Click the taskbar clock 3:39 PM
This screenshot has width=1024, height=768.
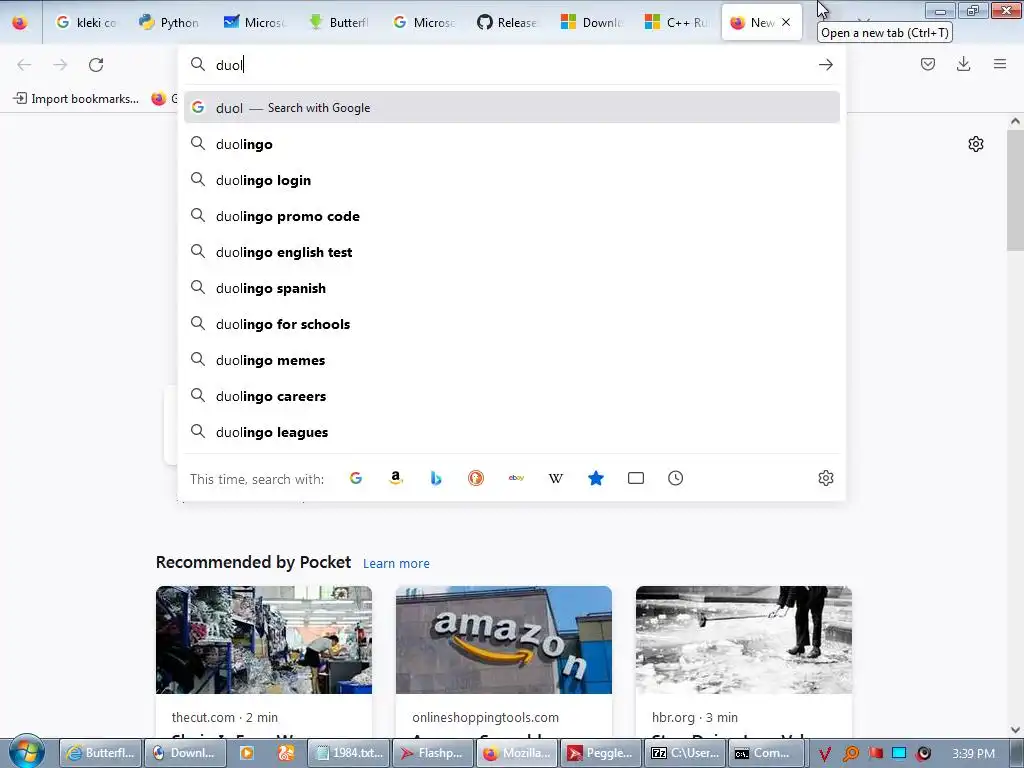point(973,754)
